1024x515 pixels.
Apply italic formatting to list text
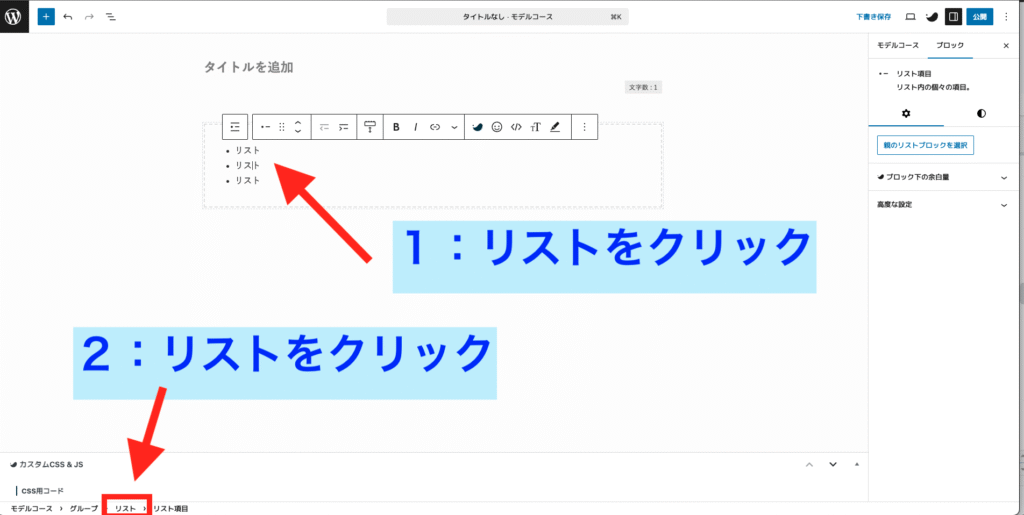point(415,127)
